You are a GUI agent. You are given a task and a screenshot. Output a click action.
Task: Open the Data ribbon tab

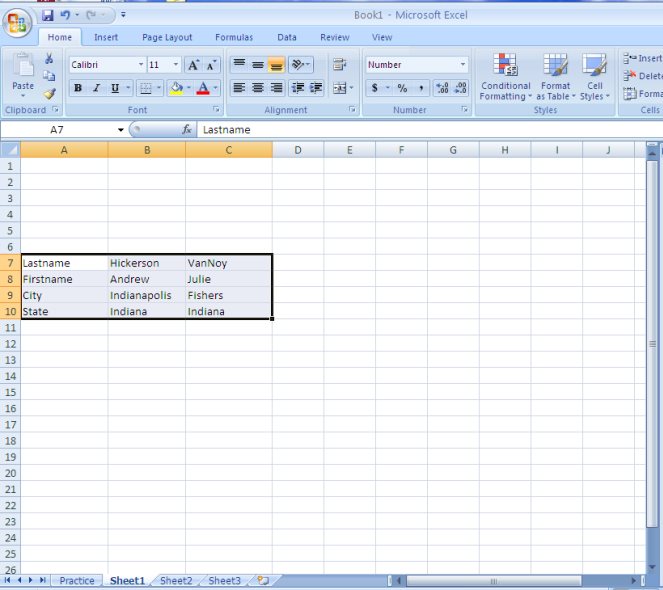(x=287, y=37)
